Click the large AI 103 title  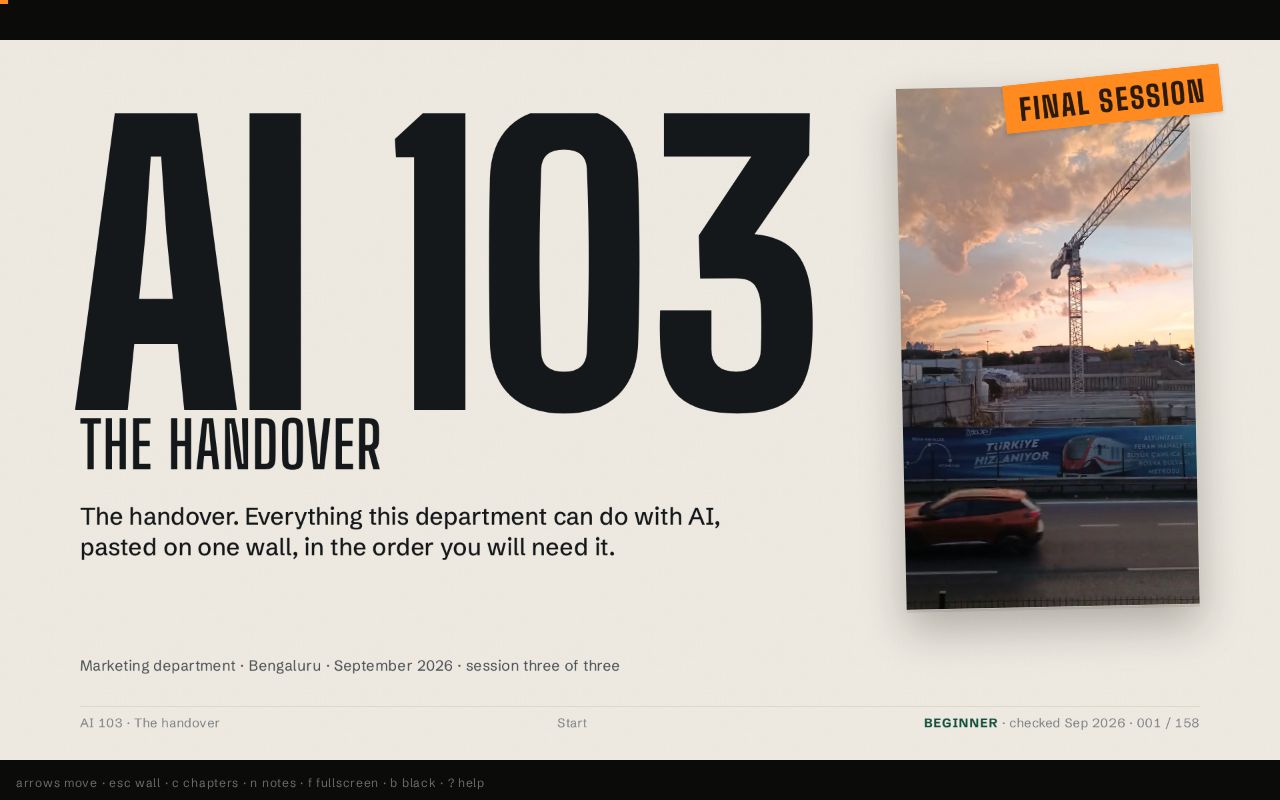[444, 263]
